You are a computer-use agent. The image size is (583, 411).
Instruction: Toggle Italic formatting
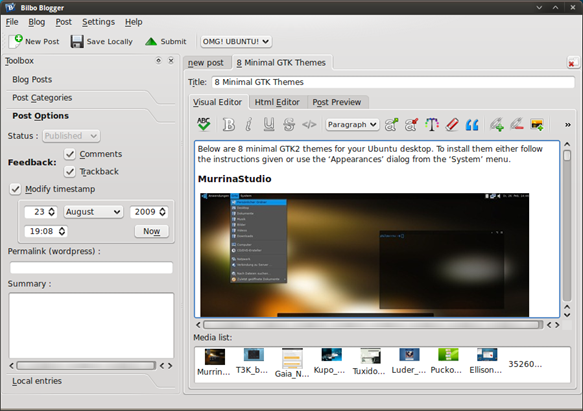pyautogui.click(x=249, y=125)
